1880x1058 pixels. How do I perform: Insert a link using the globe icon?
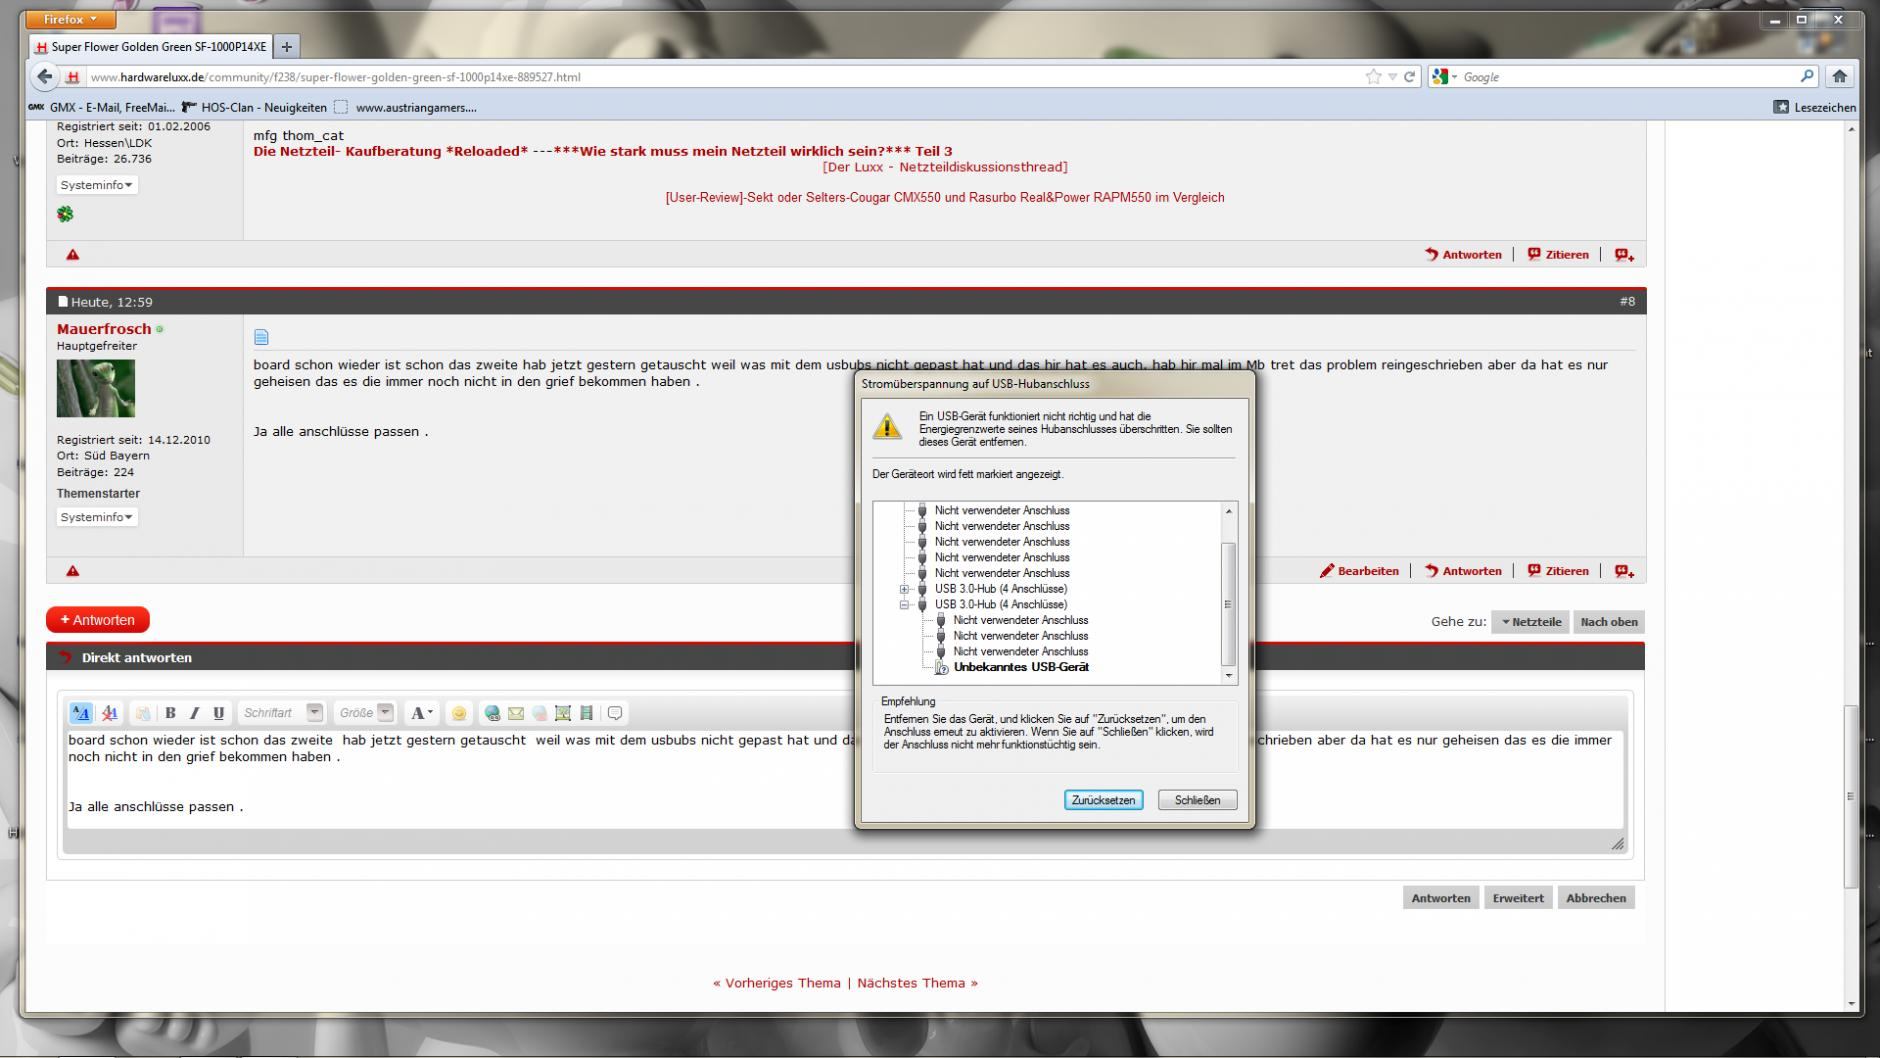tap(492, 713)
